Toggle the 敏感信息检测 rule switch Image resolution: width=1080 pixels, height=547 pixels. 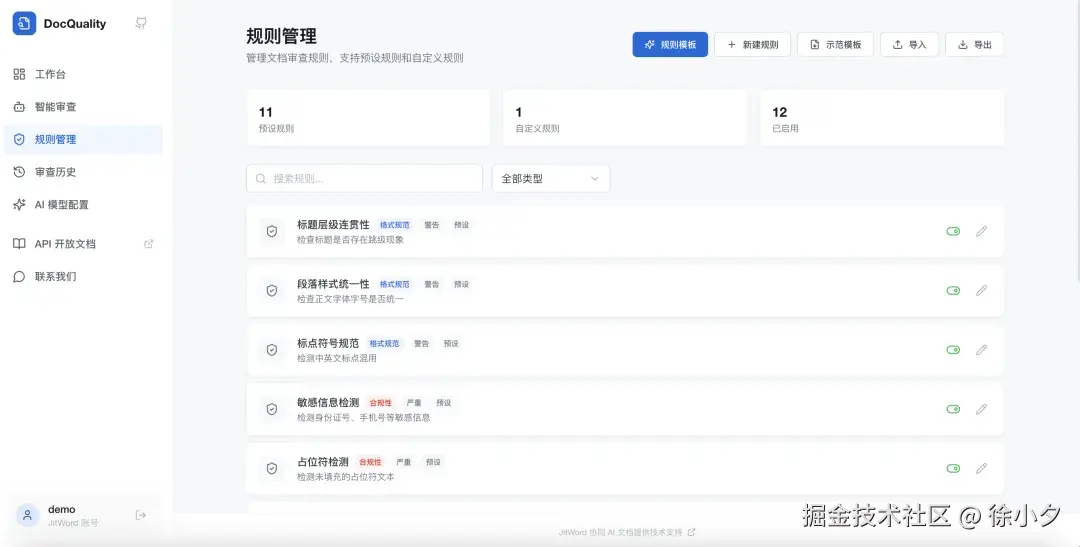(x=953, y=409)
